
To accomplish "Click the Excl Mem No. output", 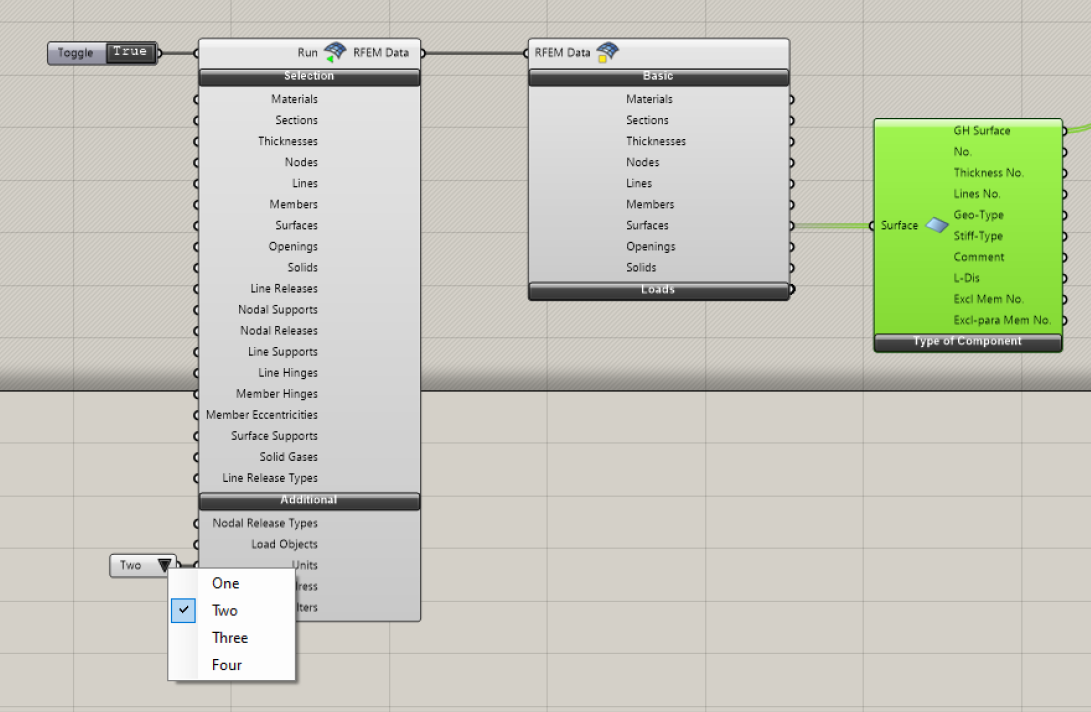I will coord(988,299).
